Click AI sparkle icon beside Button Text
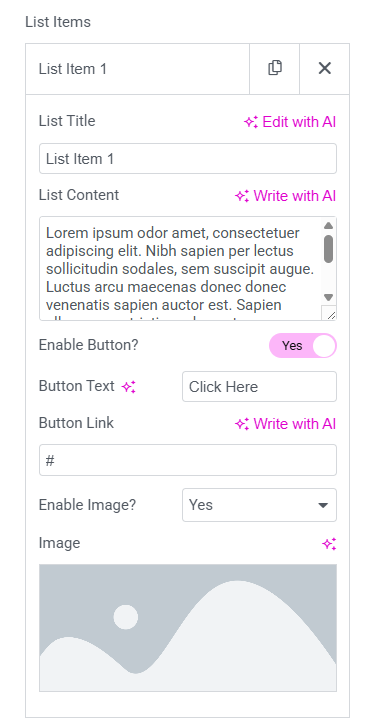371x725 pixels. click(129, 387)
